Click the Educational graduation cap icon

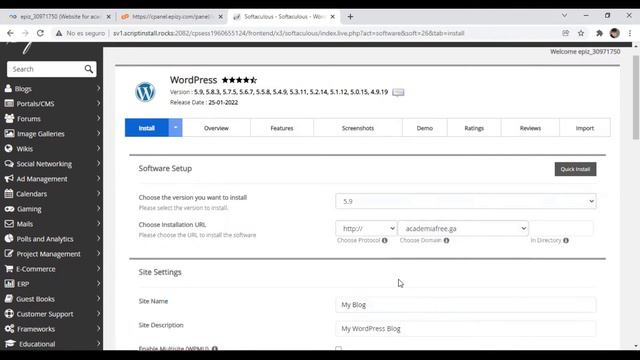click(10, 344)
